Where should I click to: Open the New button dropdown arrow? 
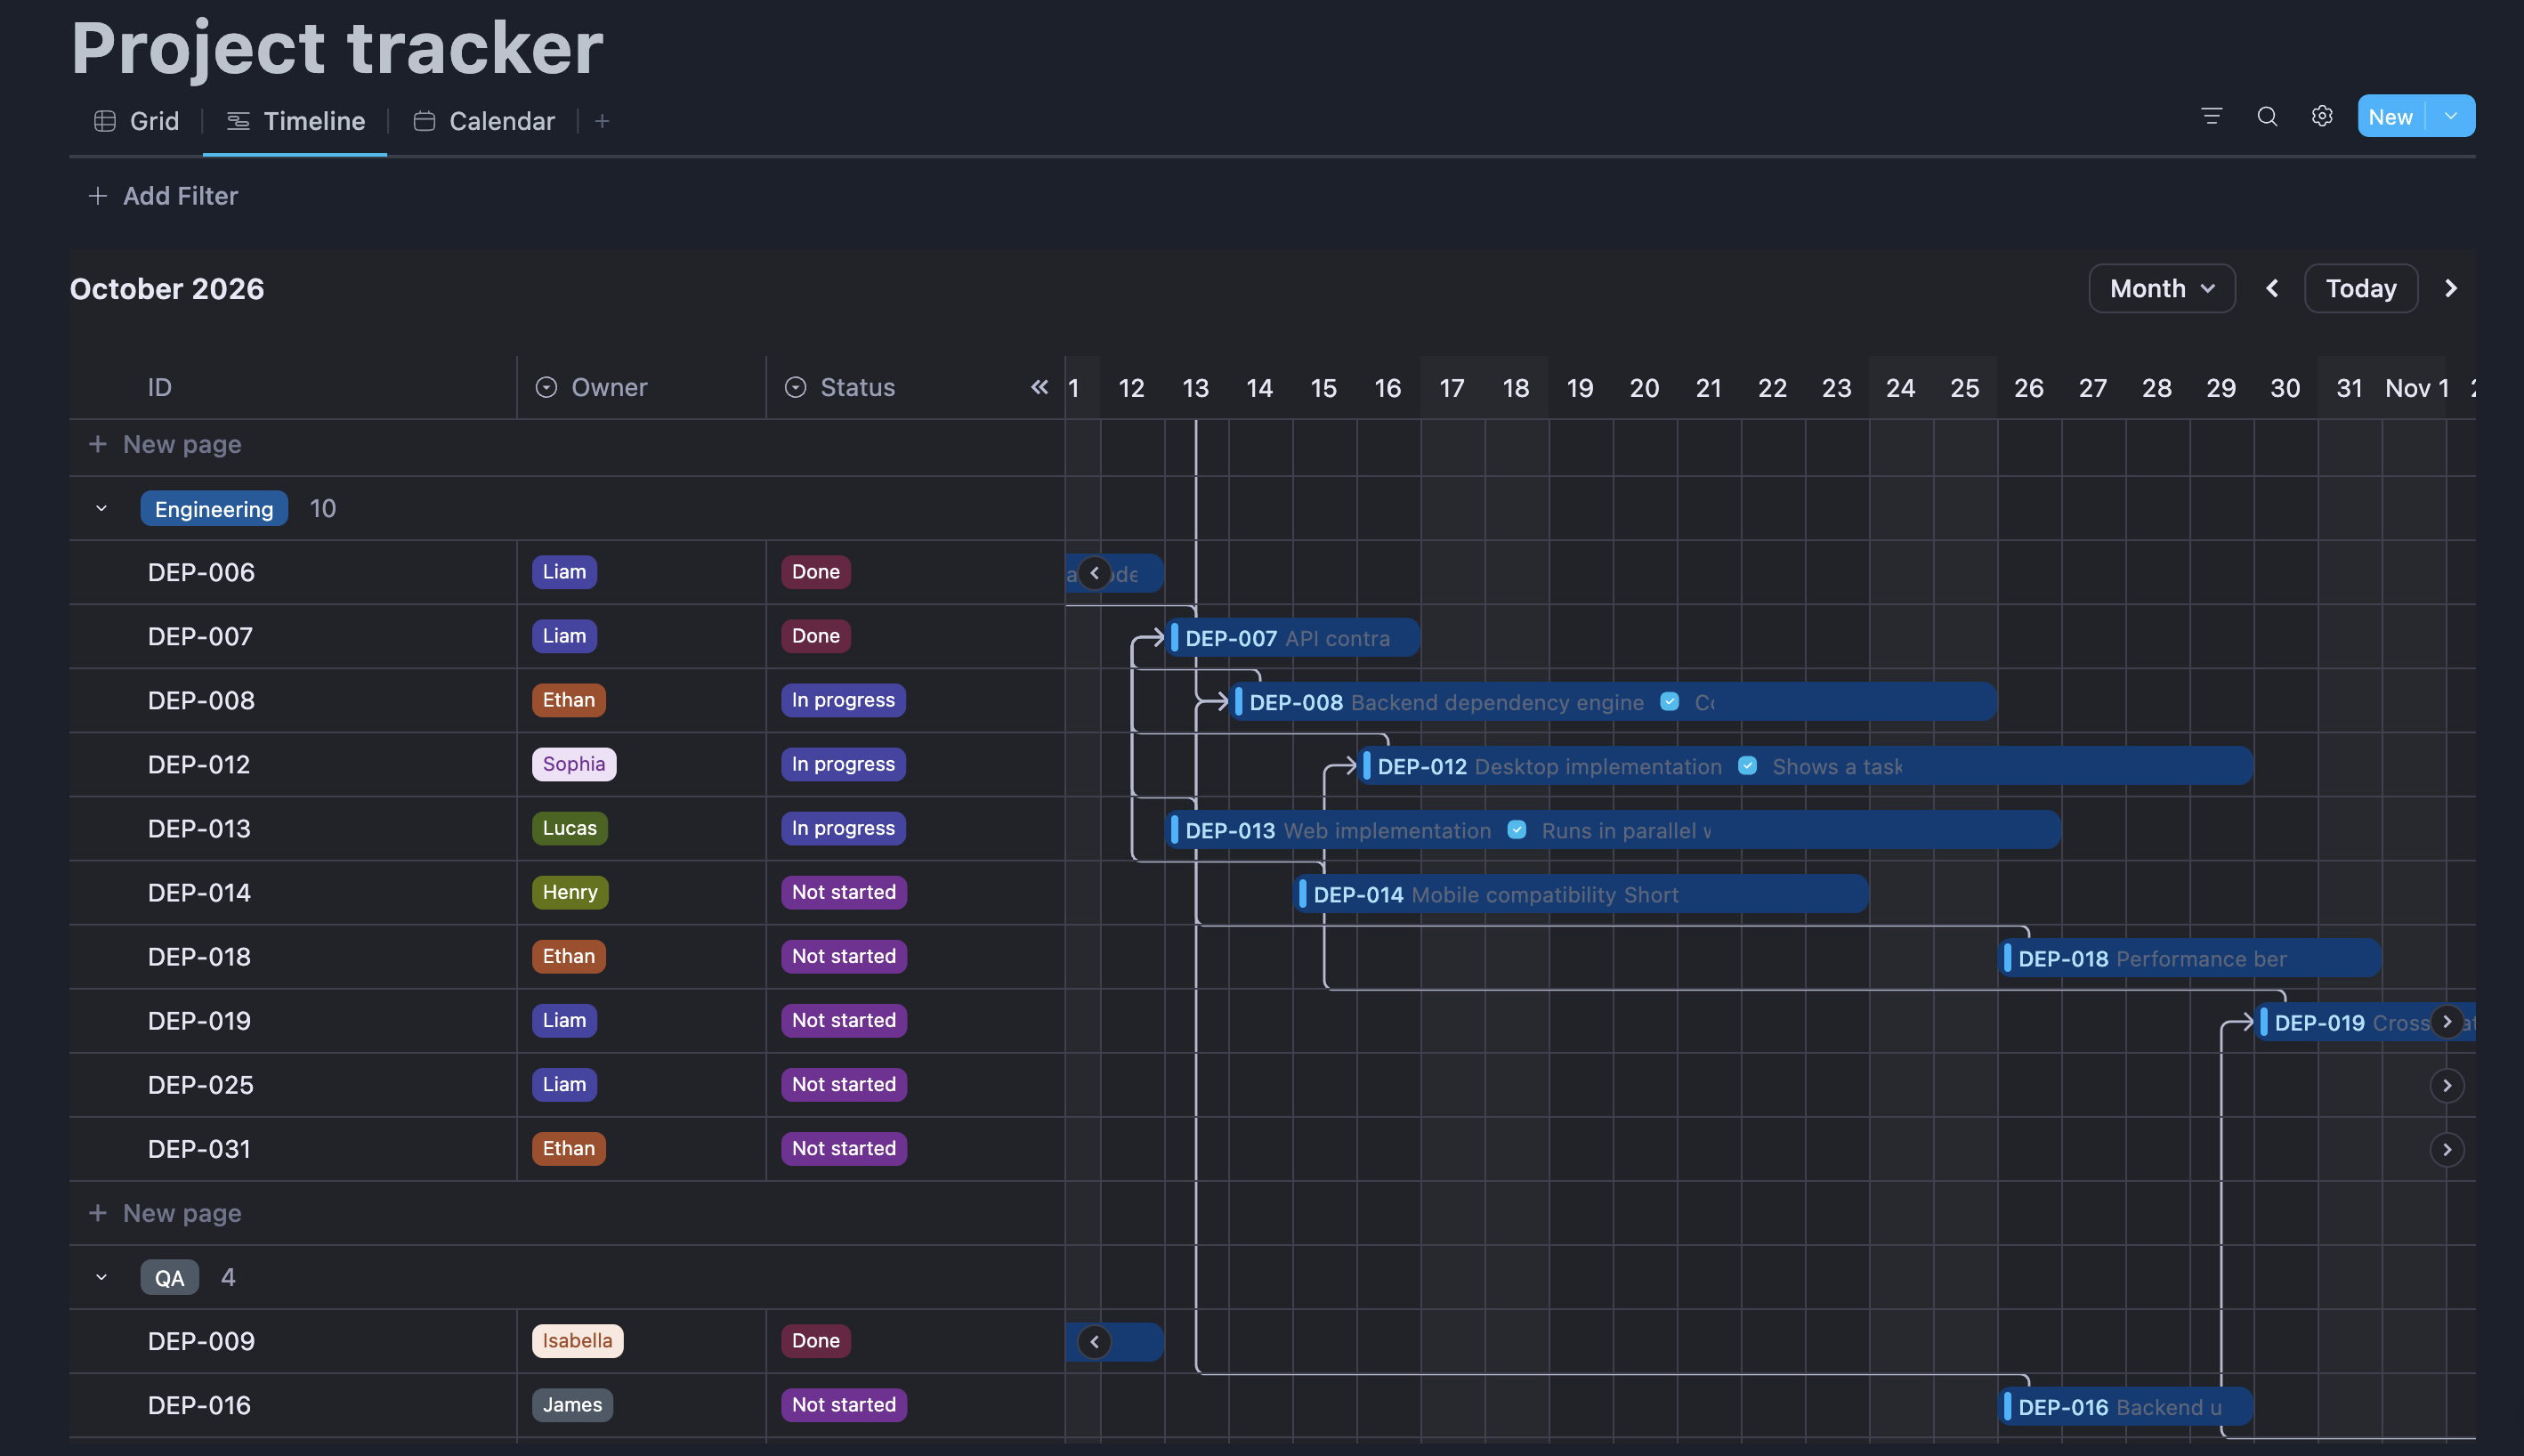pyautogui.click(x=2450, y=116)
